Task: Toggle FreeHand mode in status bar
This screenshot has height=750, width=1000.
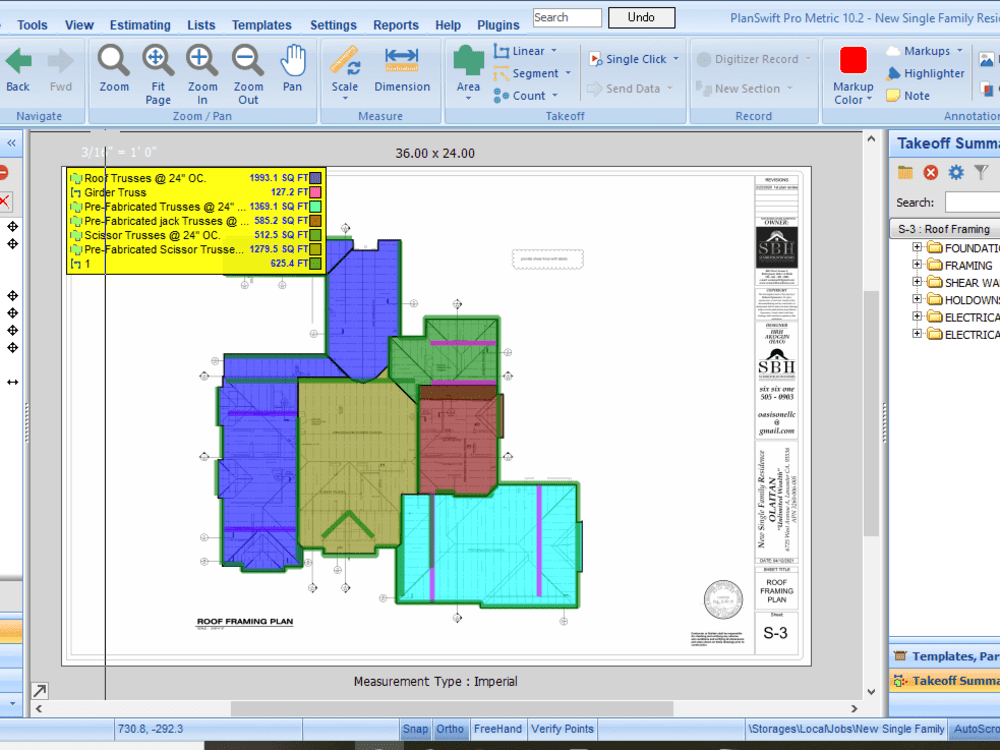Action: coord(497,729)
